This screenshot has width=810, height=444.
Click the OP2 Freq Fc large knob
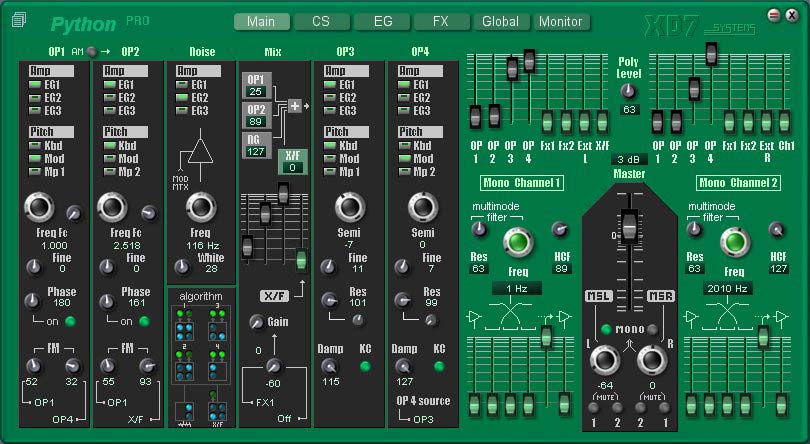[x=112, y=207]
